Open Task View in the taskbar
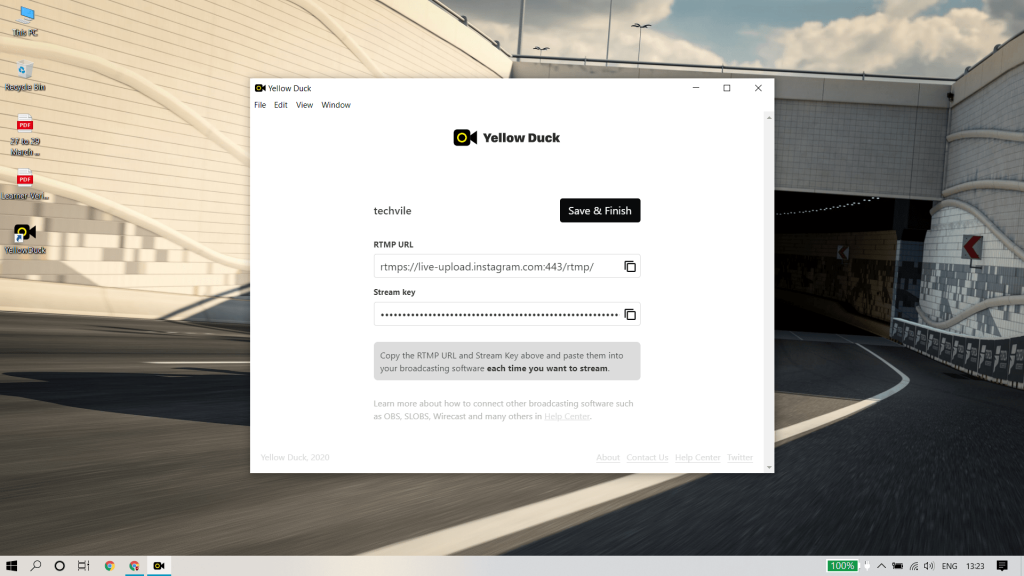This screenshot has height=576, width=1024. point(84,566)
